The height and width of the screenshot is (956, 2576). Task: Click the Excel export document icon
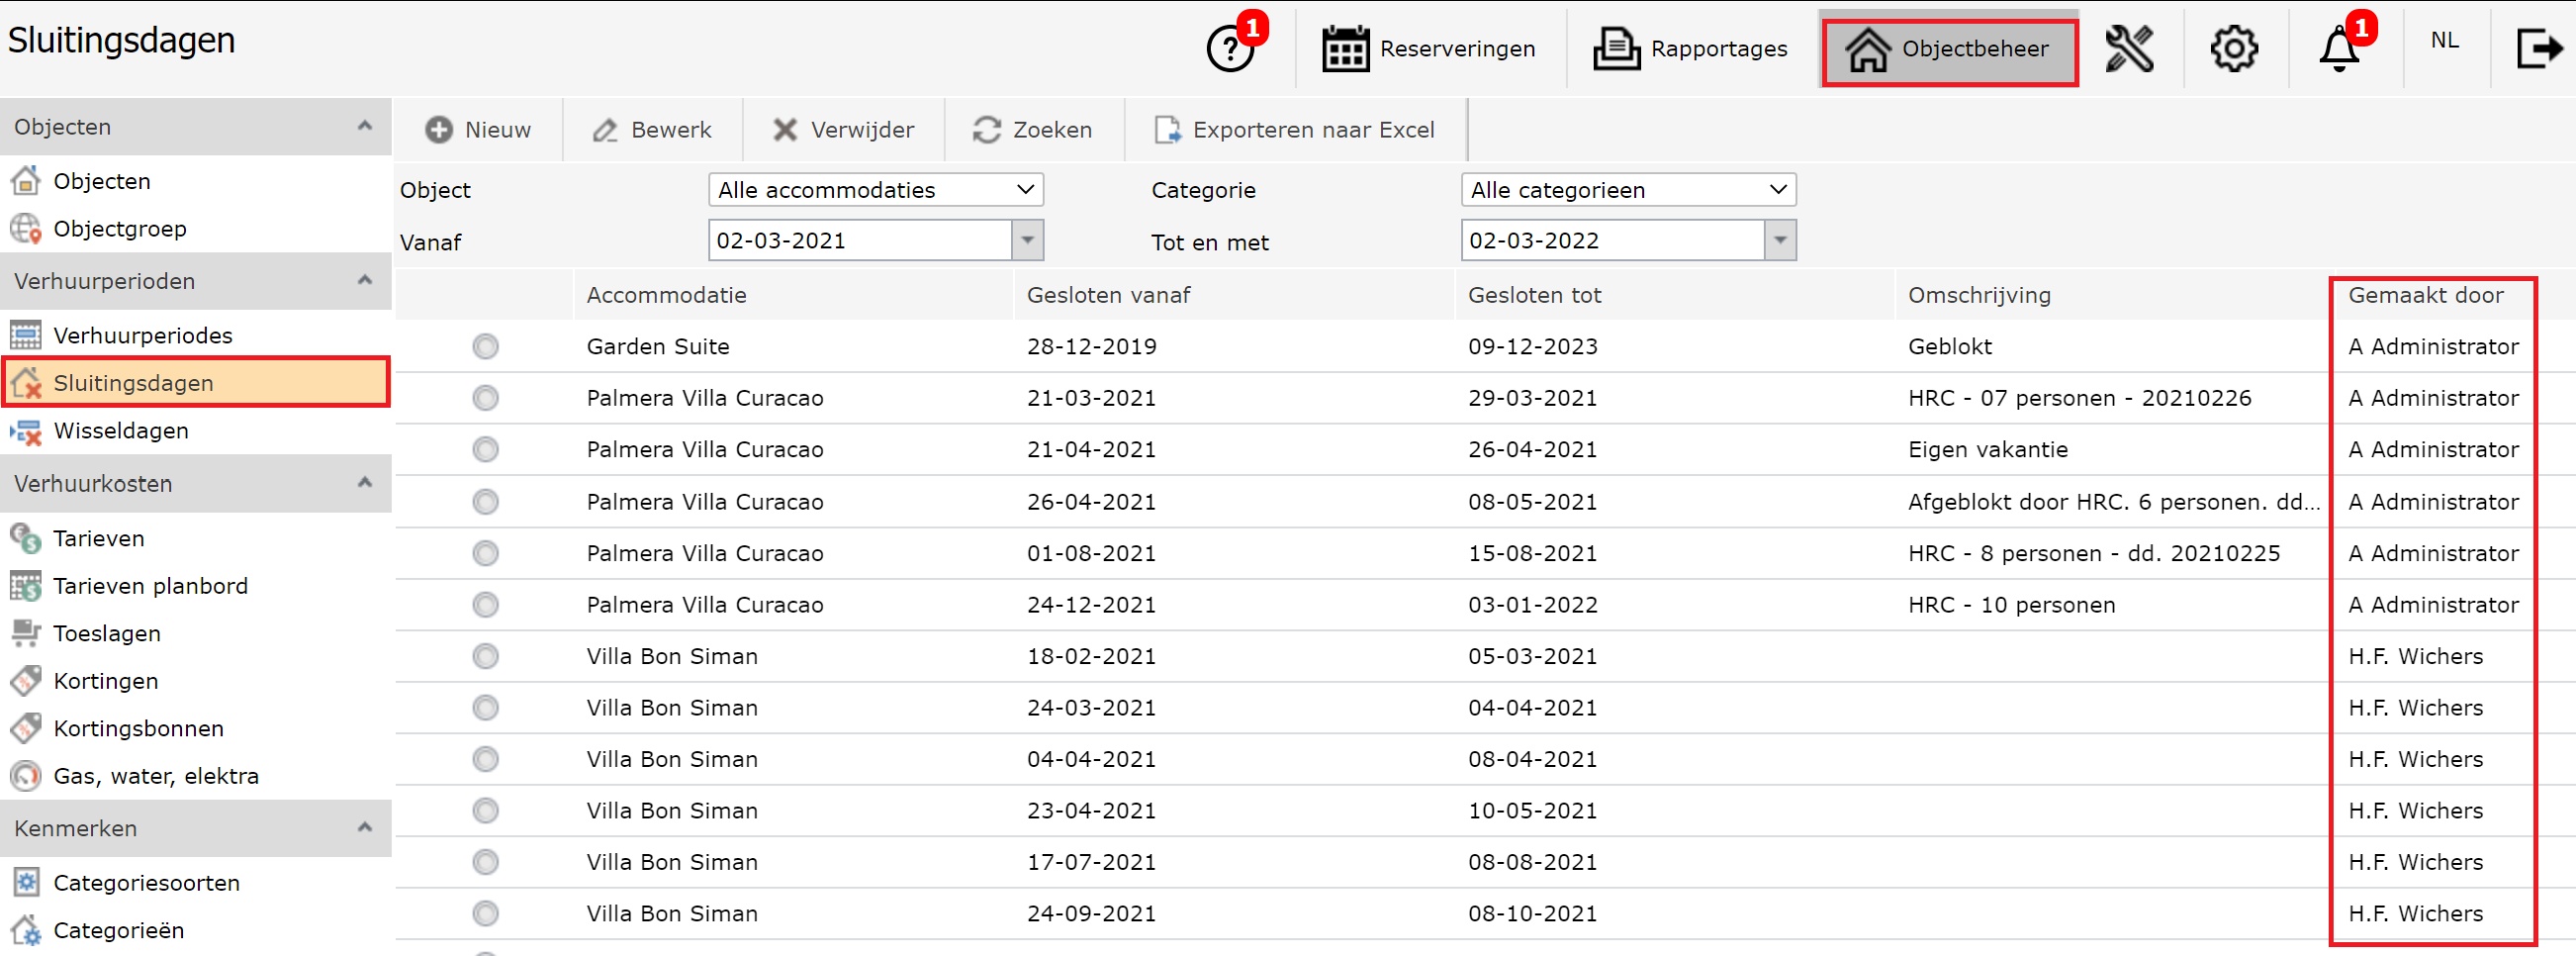tap(1167, 130)
